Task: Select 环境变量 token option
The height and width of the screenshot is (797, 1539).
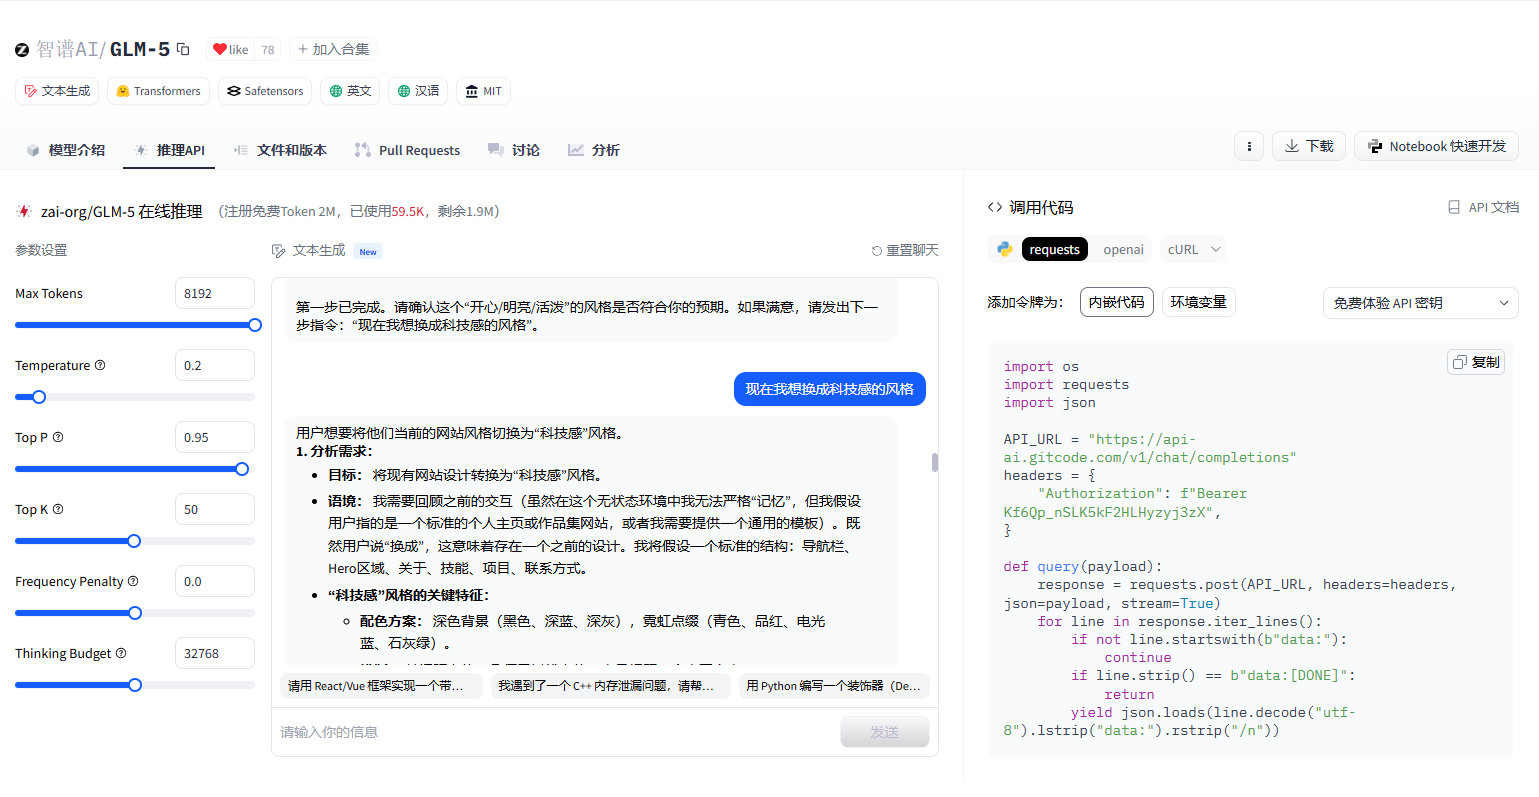Action: pos(1199,302)
